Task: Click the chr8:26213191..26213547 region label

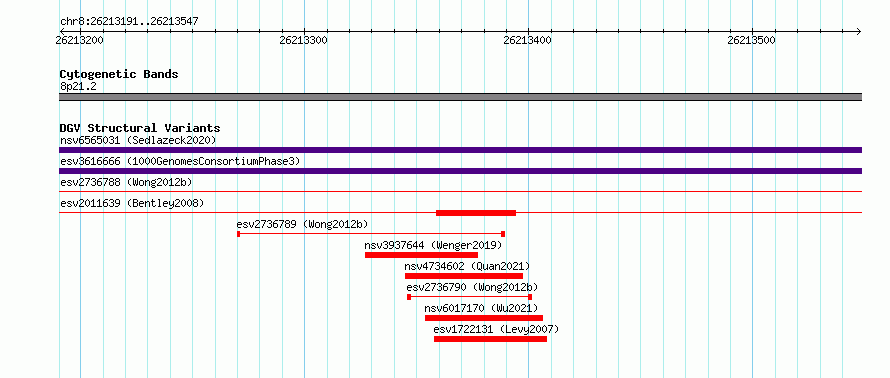Action: click(129, 22)
